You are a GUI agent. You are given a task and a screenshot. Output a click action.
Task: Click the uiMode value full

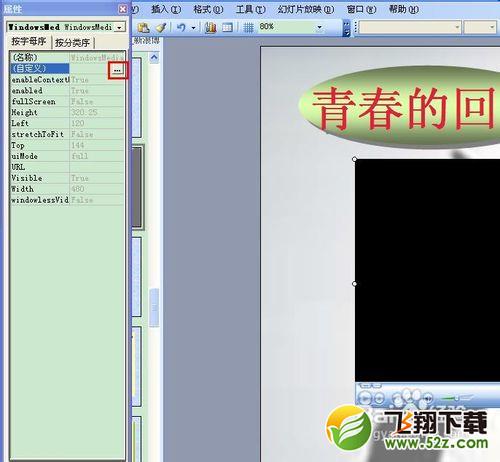79,156
